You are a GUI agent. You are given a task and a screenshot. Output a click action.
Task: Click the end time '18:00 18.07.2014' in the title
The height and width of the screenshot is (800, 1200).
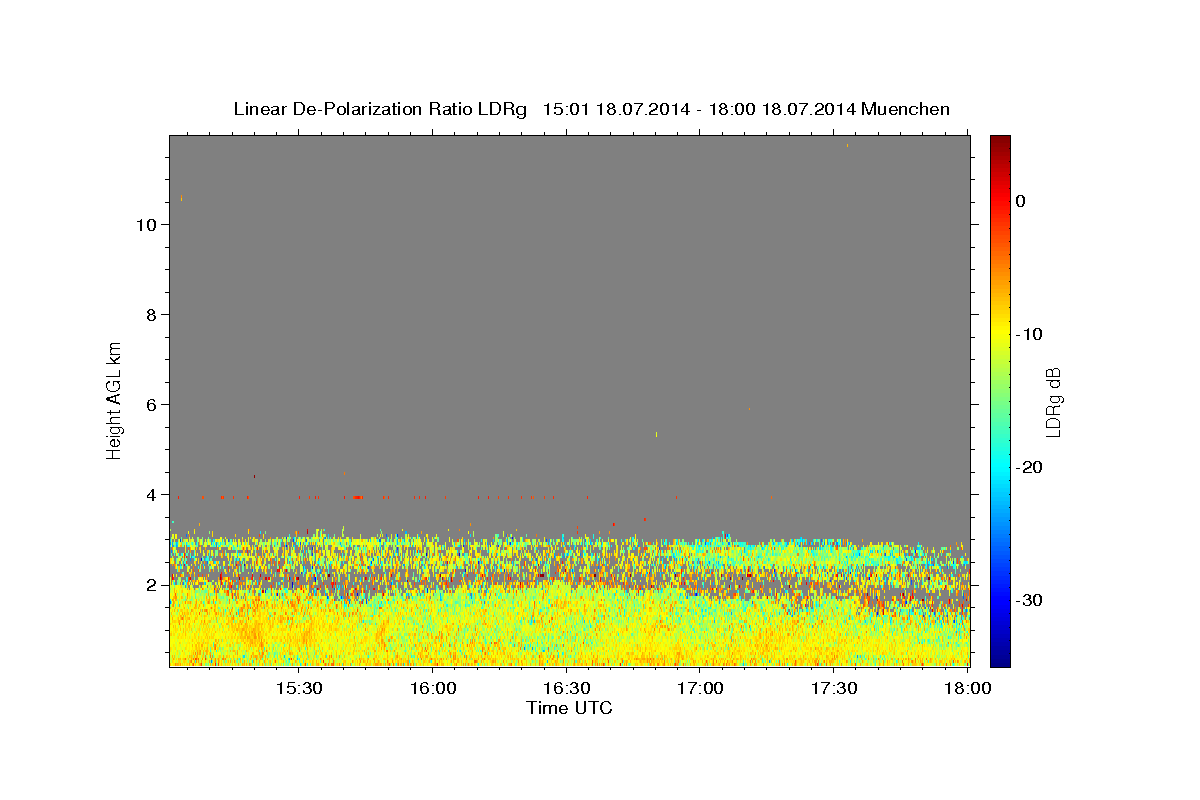782,109
